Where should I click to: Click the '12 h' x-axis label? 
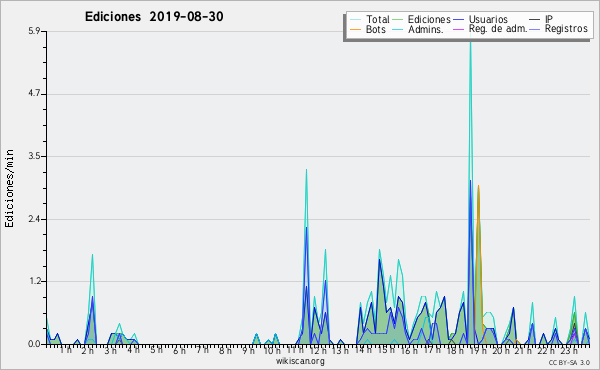tap(318, 351)
